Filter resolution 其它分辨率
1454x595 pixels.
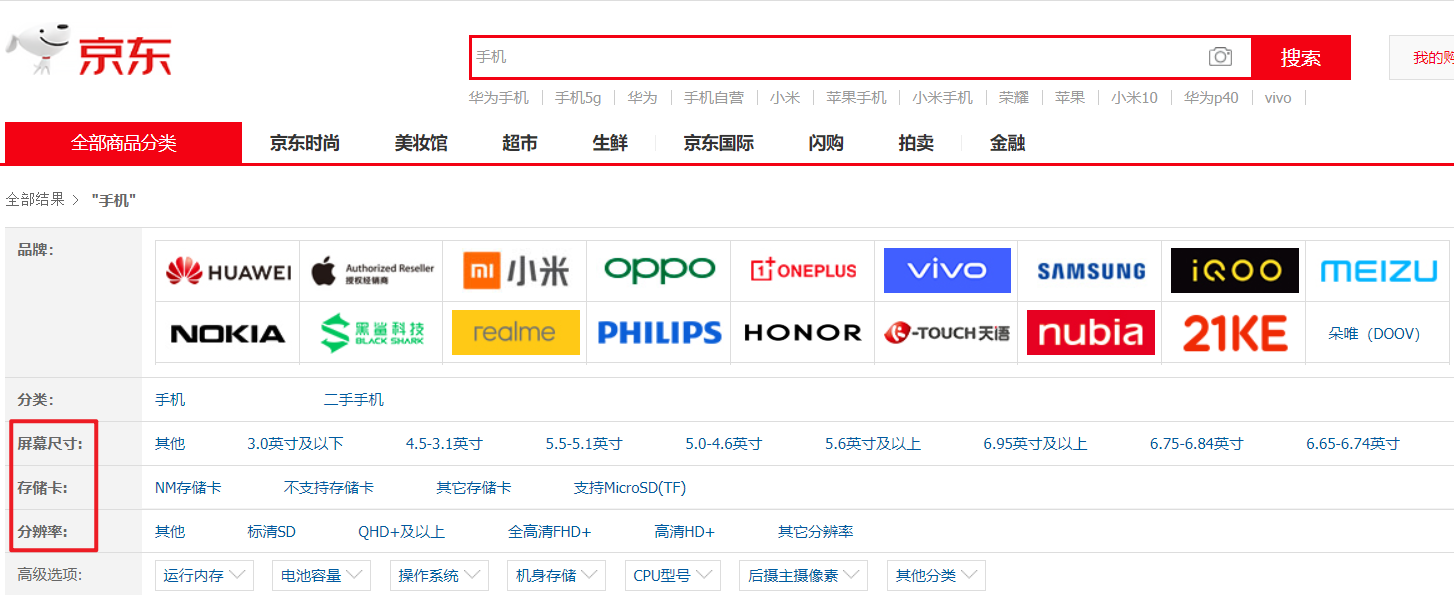pyautogui.click(x=815, y=531)
